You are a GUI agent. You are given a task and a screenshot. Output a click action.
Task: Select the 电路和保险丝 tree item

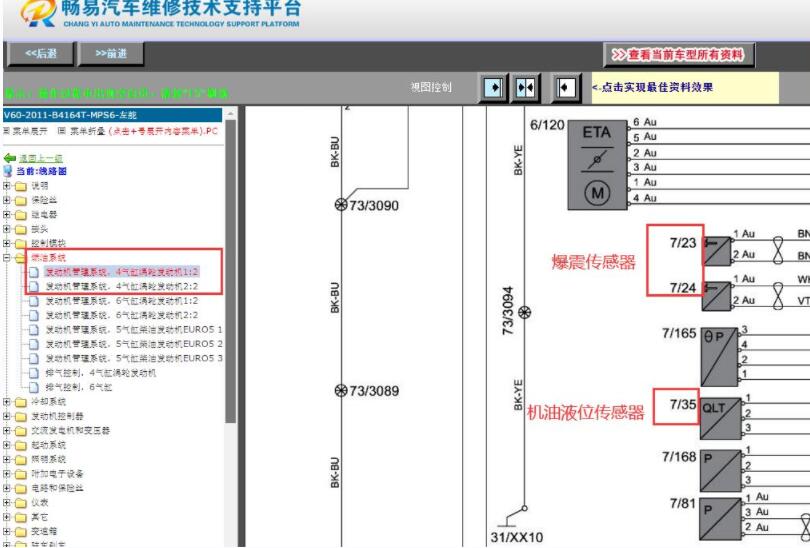pyautogui.click(x=57, y=489)
